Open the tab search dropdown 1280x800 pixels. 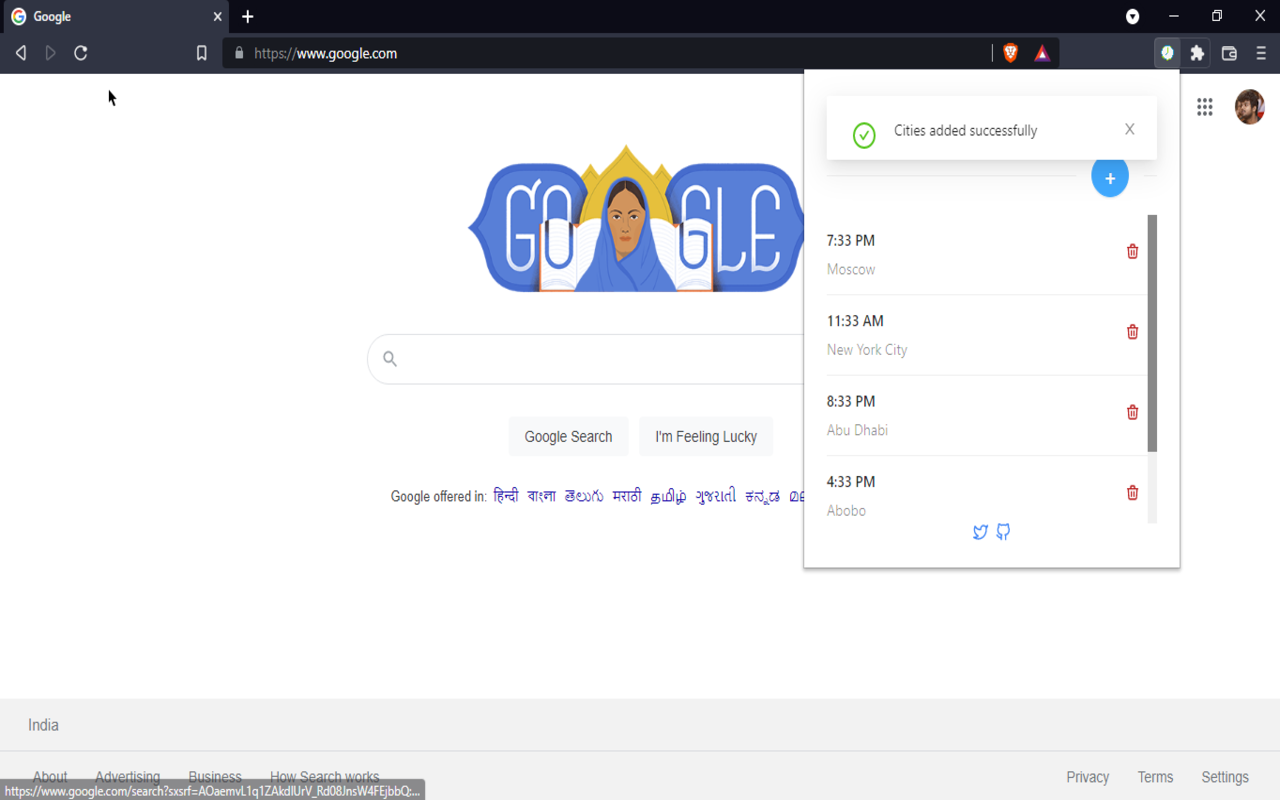(1132, 16)
